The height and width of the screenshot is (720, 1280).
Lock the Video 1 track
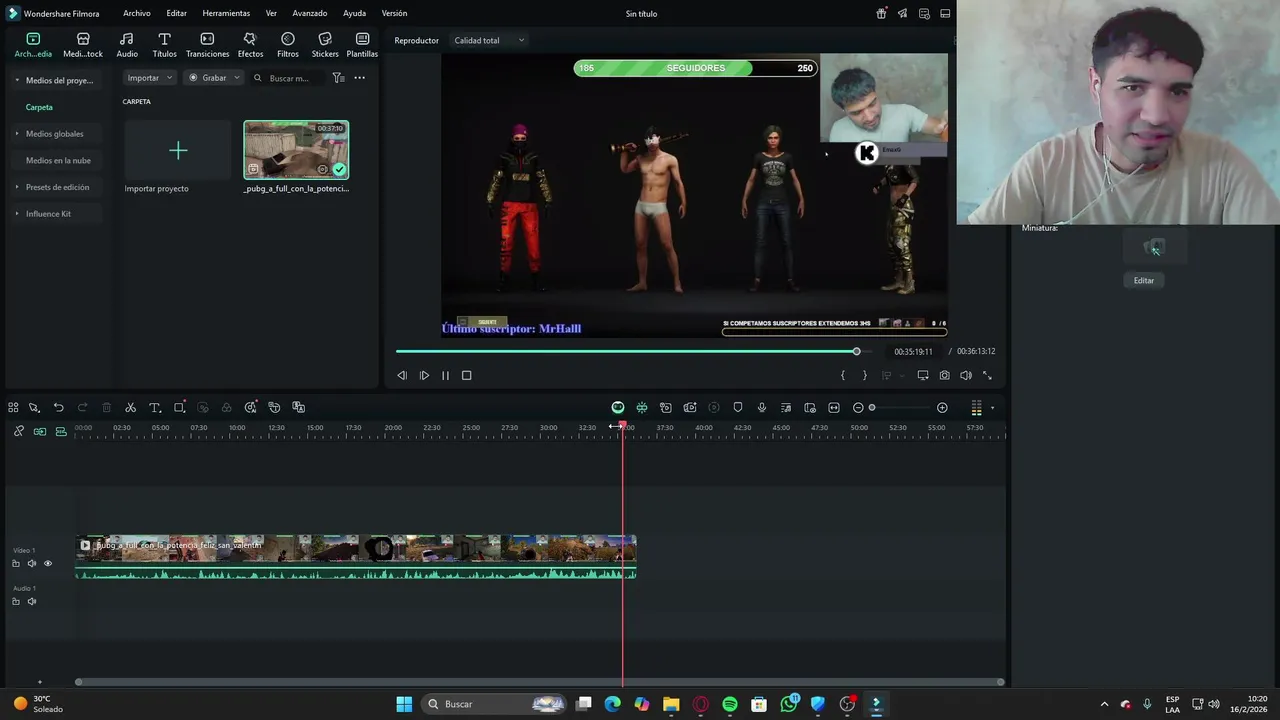(15, 564)
